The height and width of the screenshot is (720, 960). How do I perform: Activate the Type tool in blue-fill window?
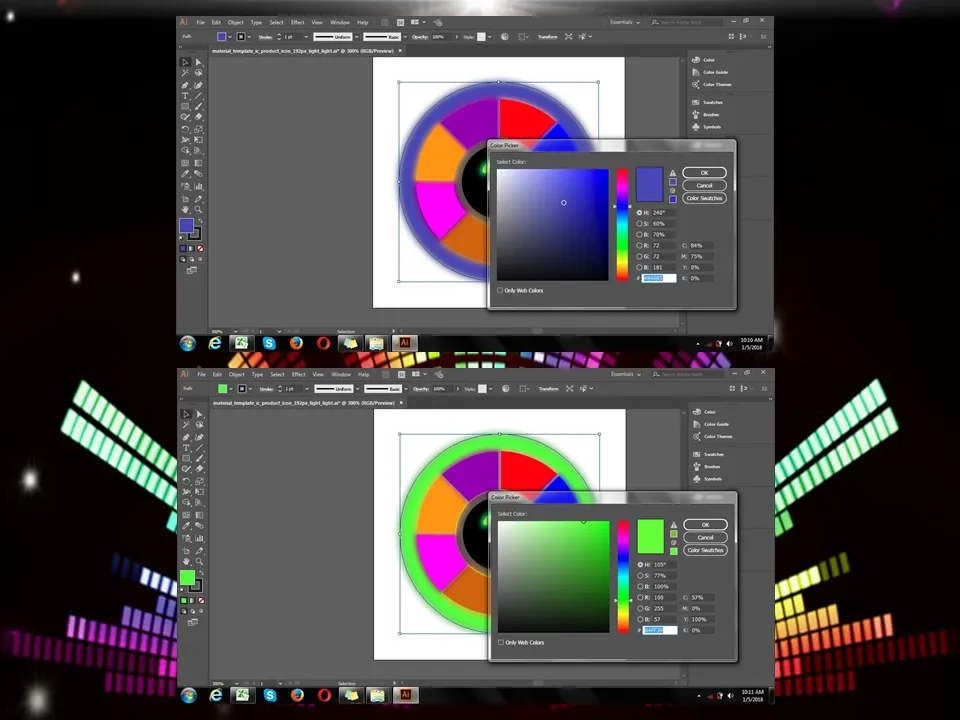pos(186,96)
